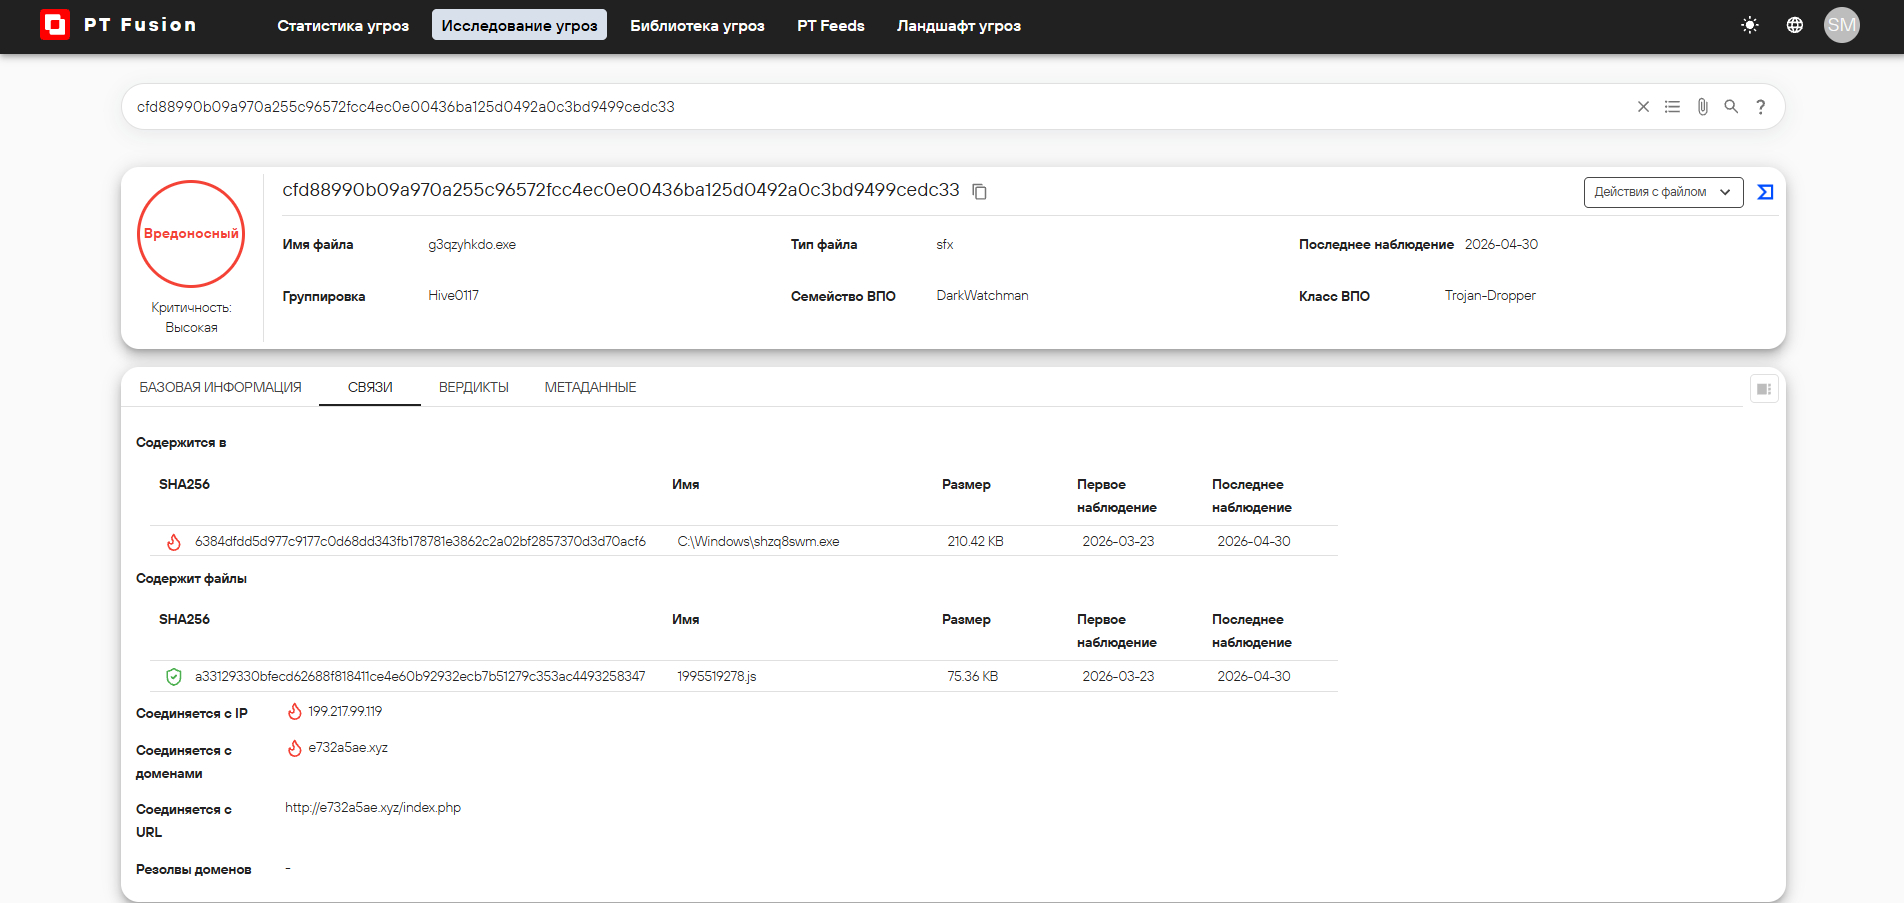This screenshot has width=1904, height=903.
Task: Open the language globe icon
Action: pos(1795,25)
